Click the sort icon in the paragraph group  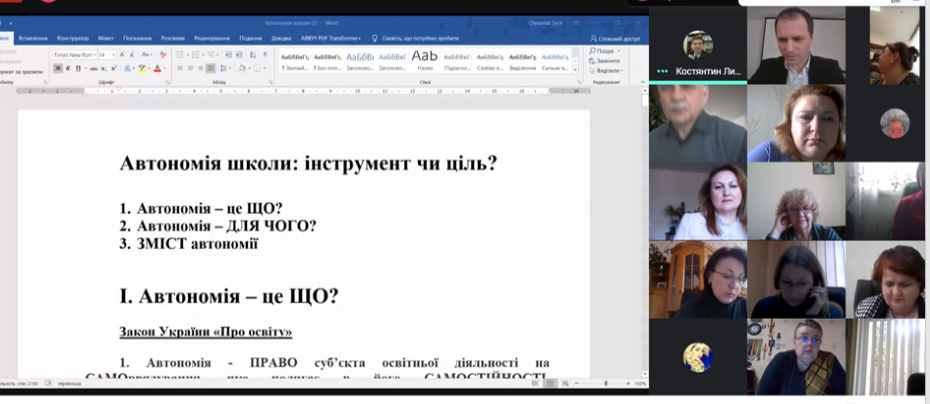pyautogui.click(x=253, y=54)
